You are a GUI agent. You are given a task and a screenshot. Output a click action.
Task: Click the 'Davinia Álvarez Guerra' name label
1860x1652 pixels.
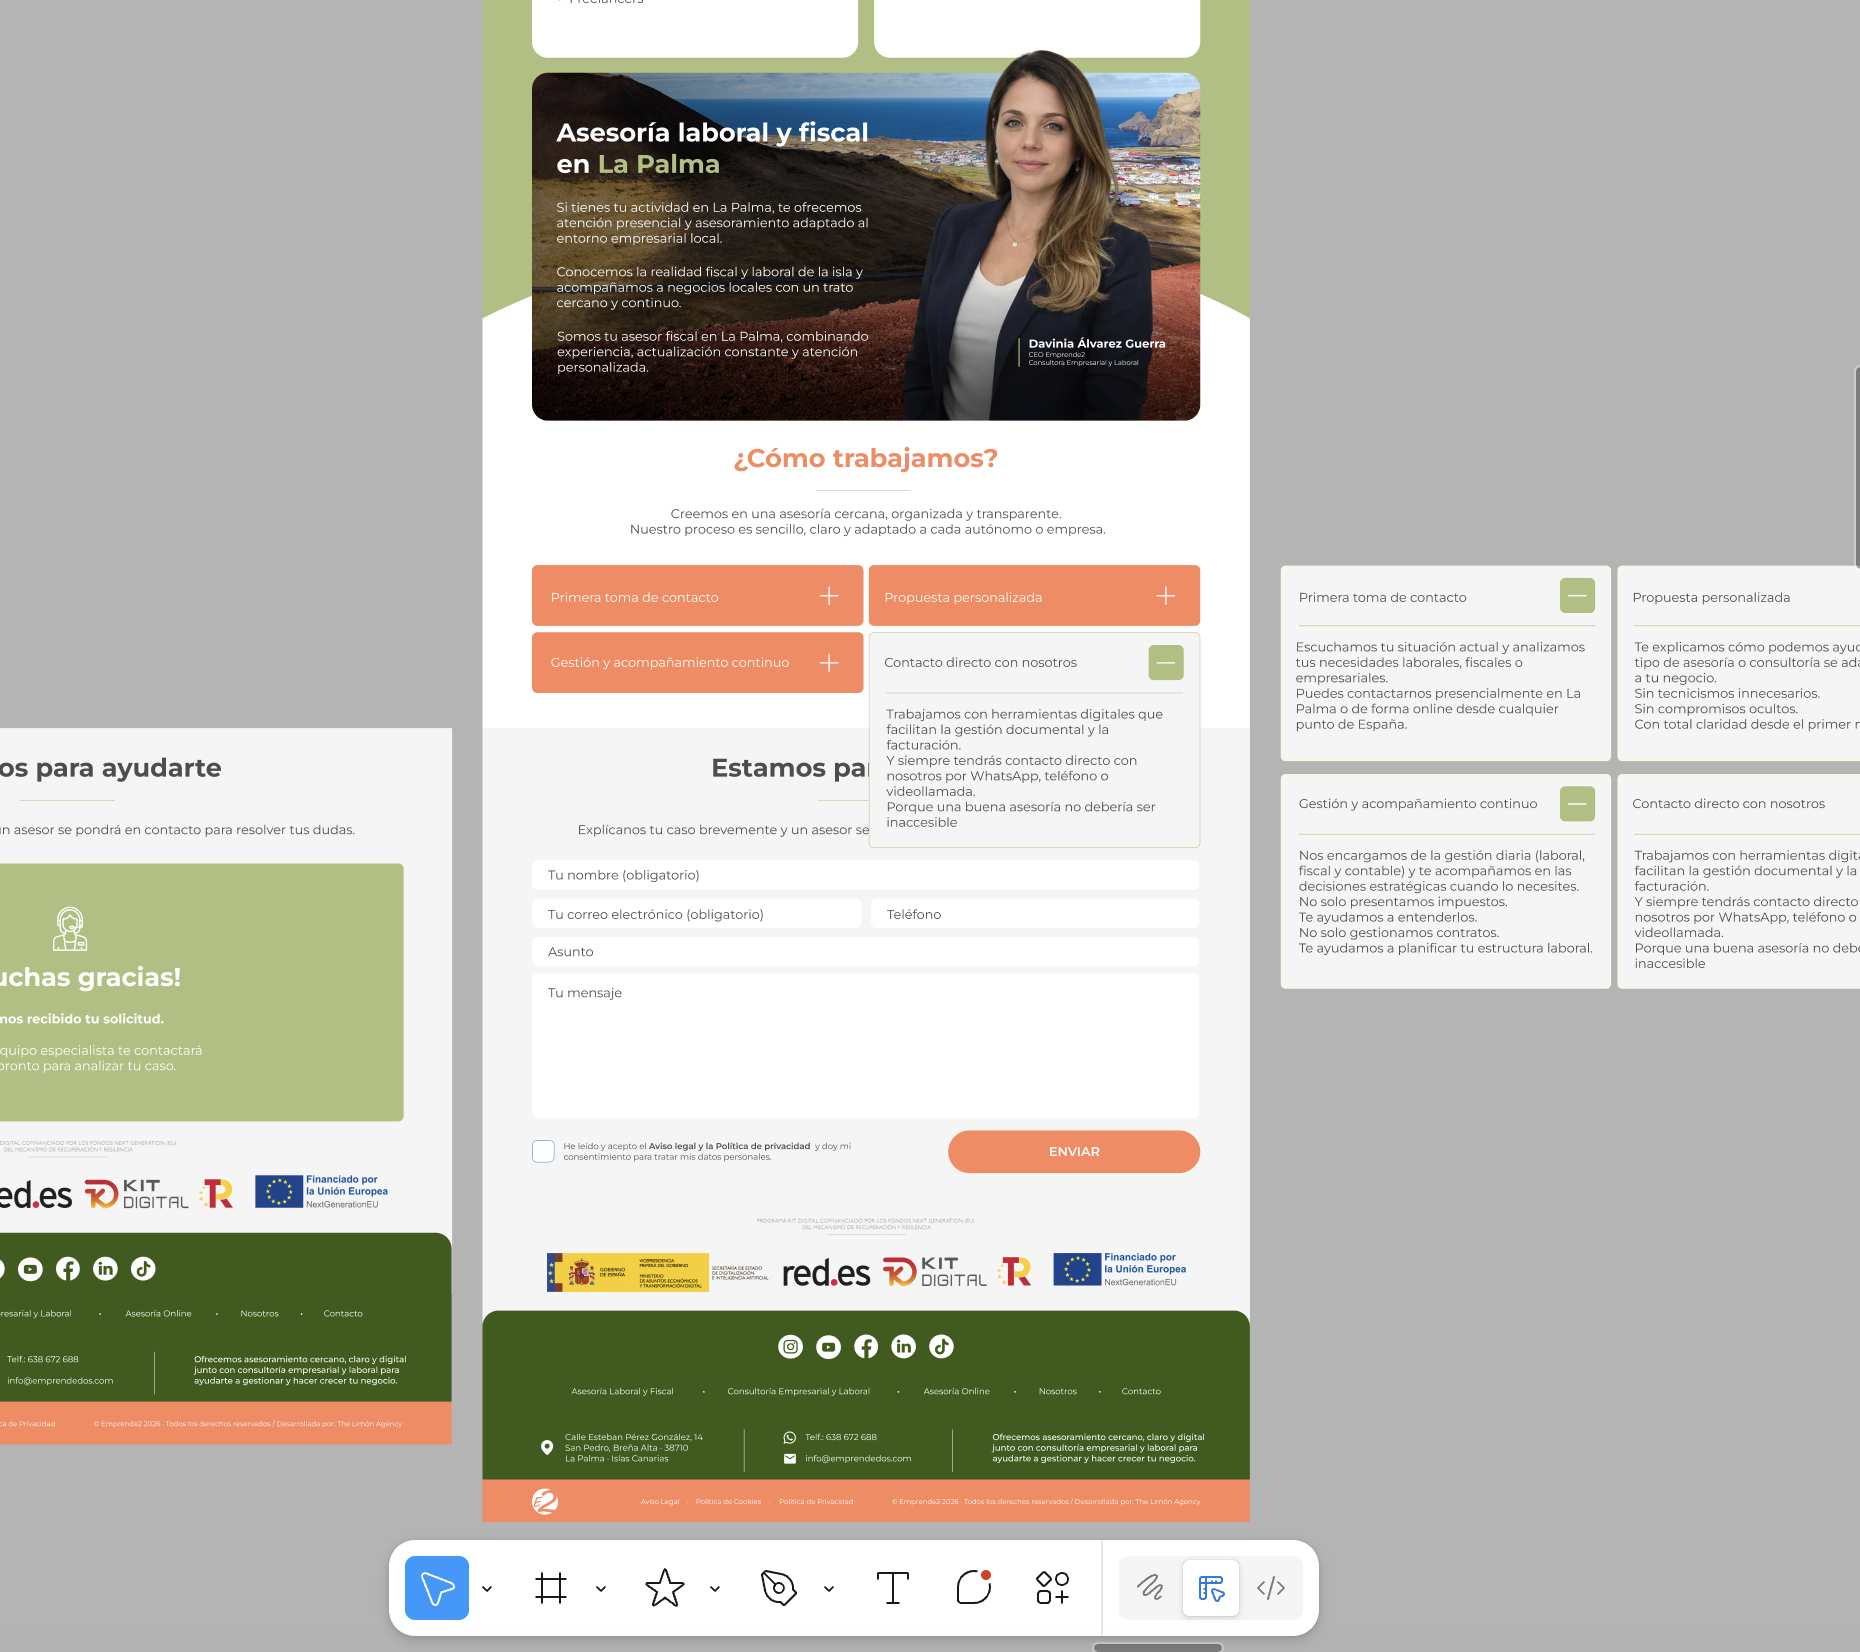[1097, 343]
